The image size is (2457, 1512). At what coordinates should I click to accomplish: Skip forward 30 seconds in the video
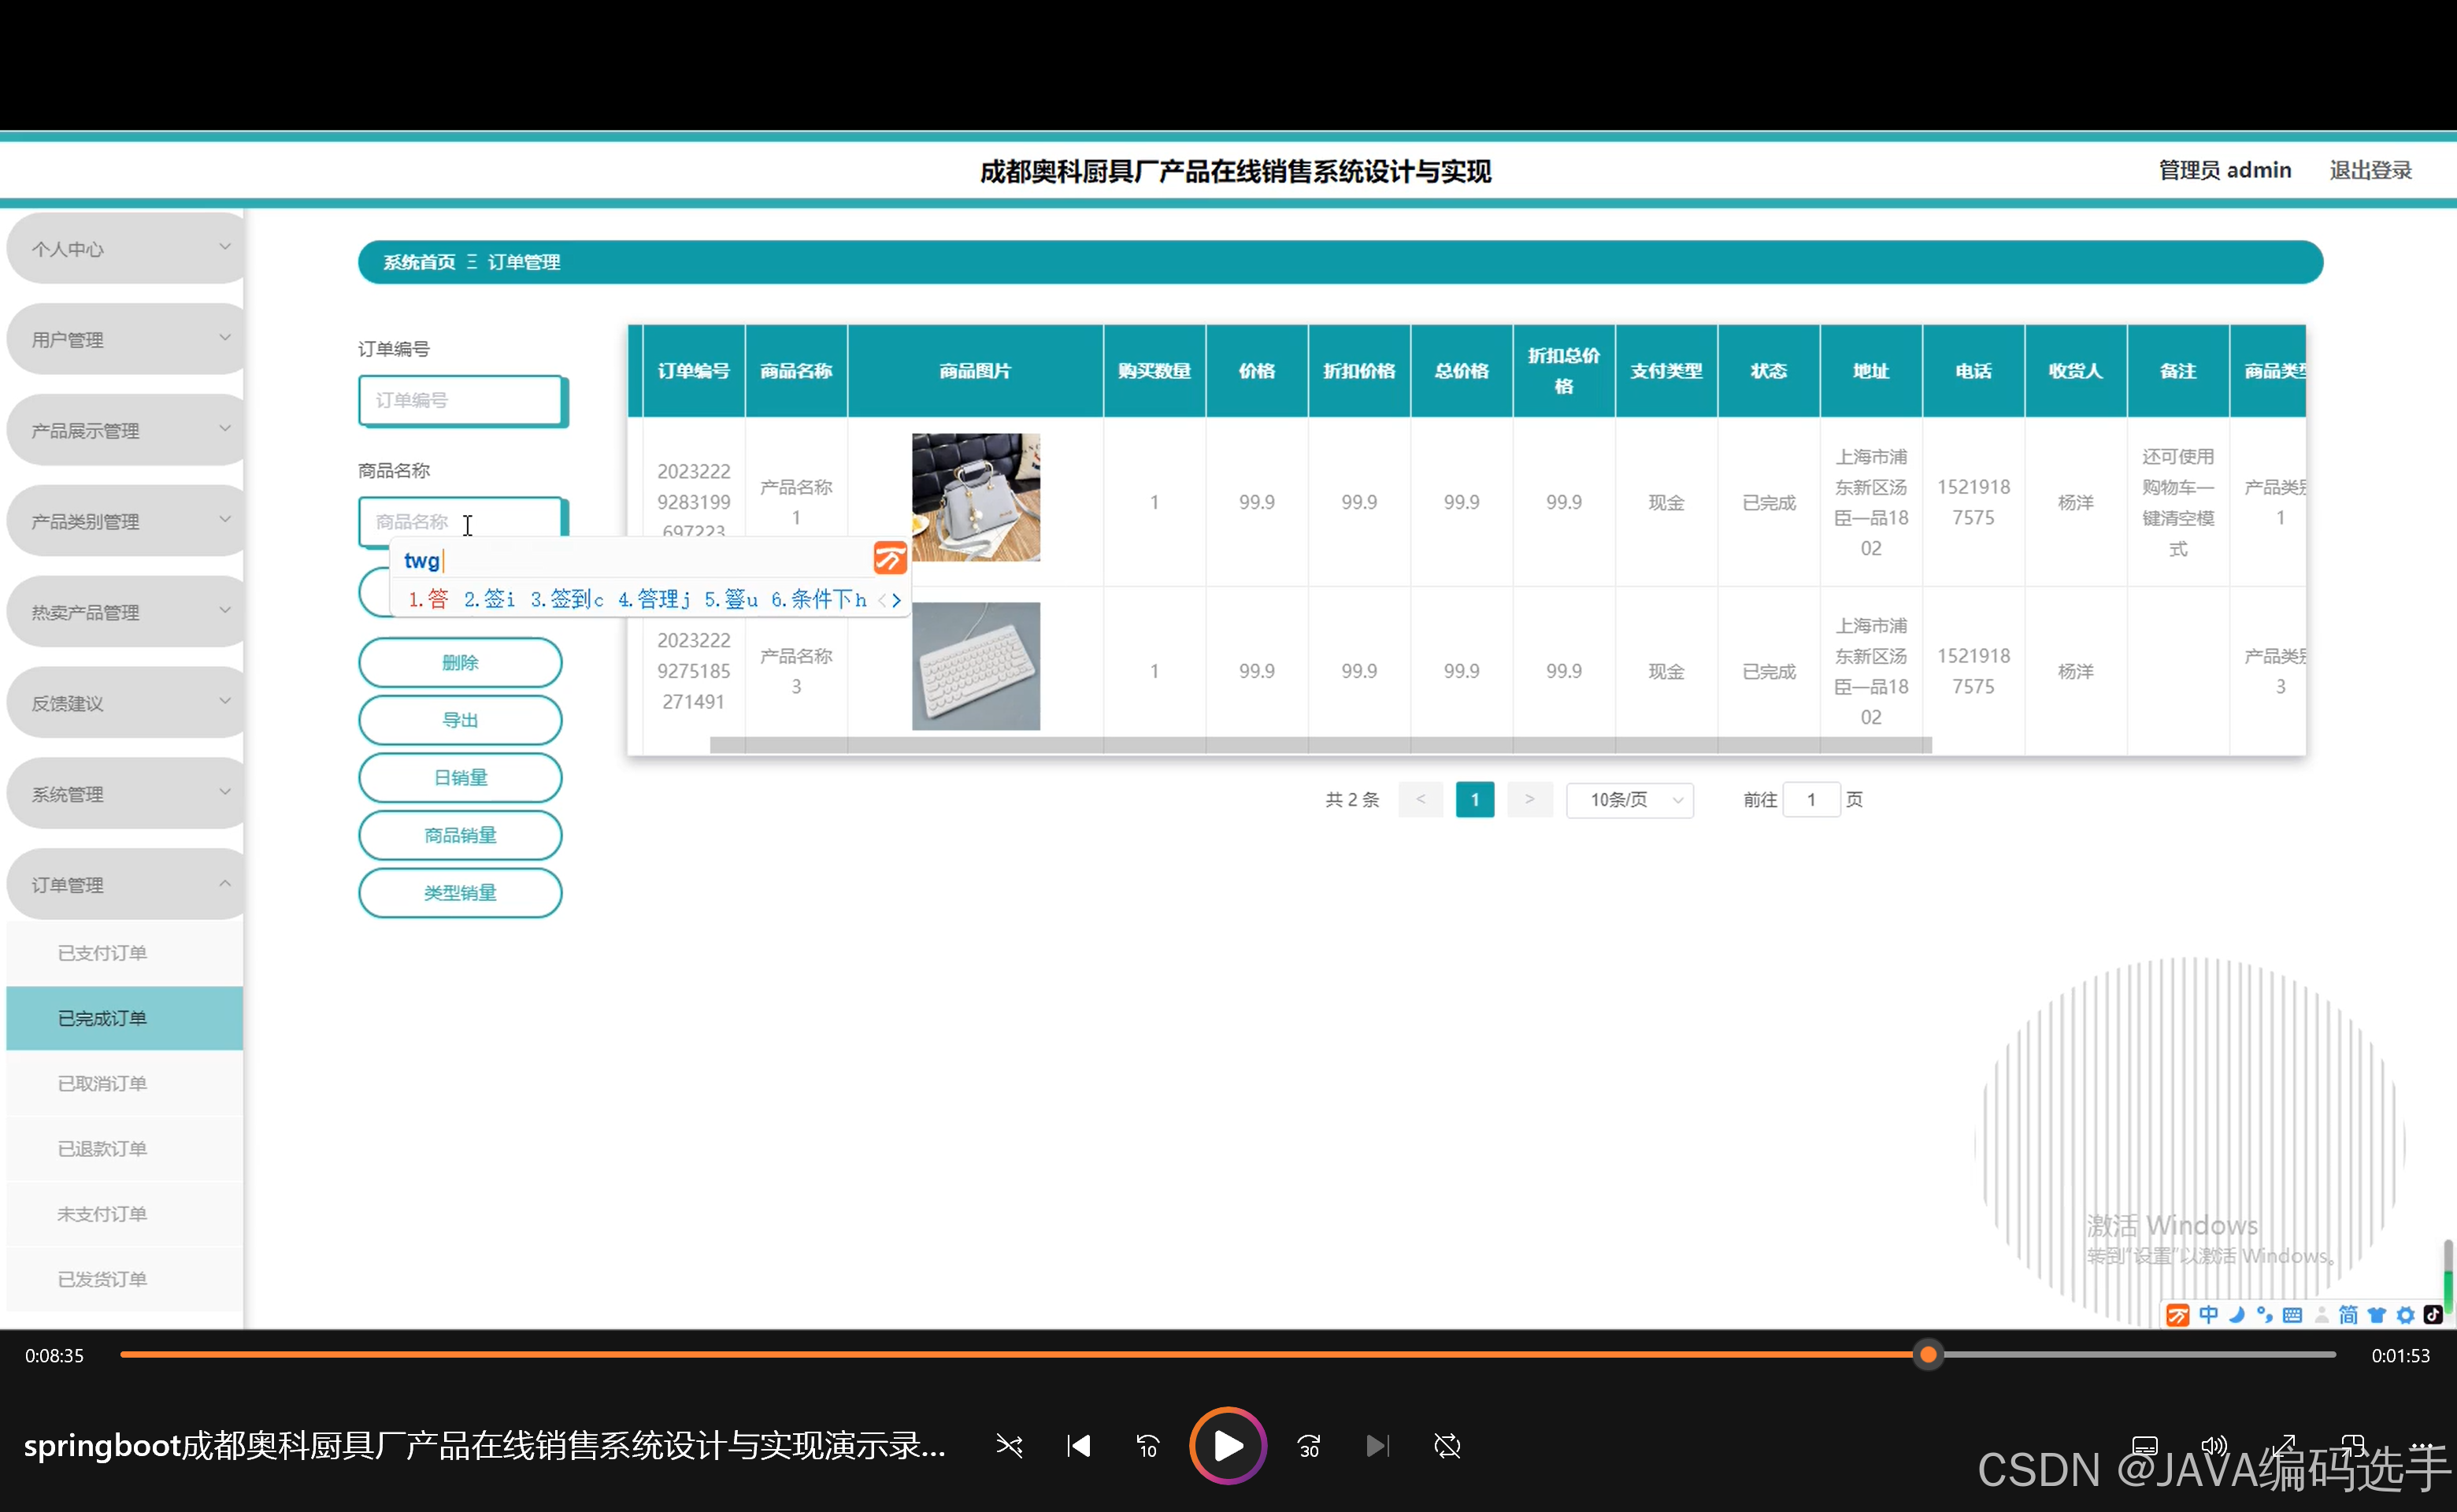pos(1308,1446)
